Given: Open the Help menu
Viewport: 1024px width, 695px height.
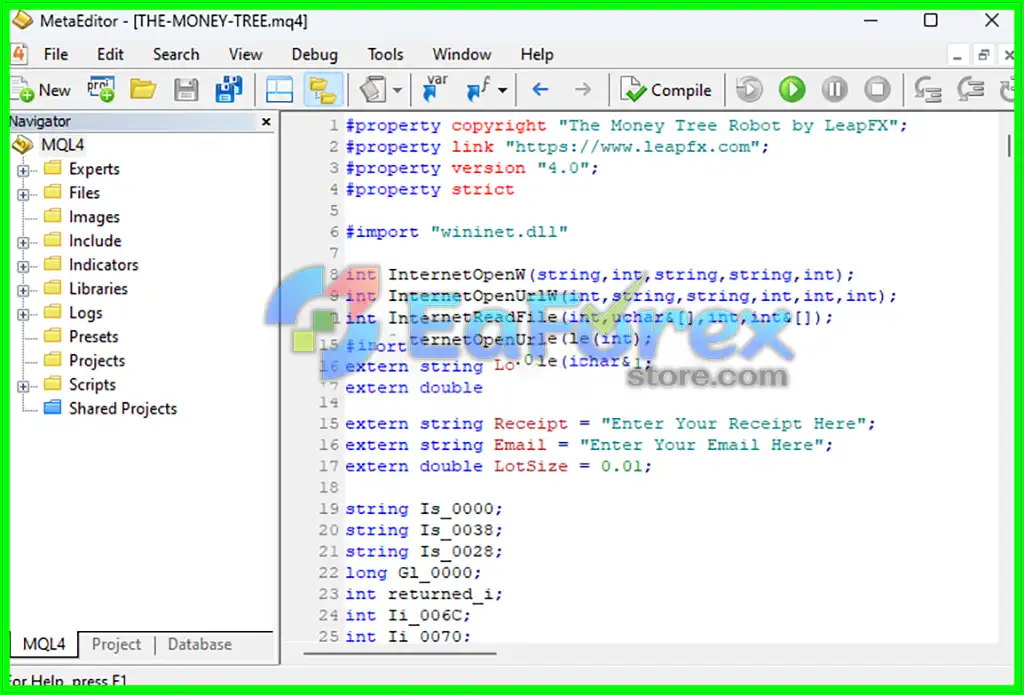Looking at the screenshot, I should coord(537,54).
